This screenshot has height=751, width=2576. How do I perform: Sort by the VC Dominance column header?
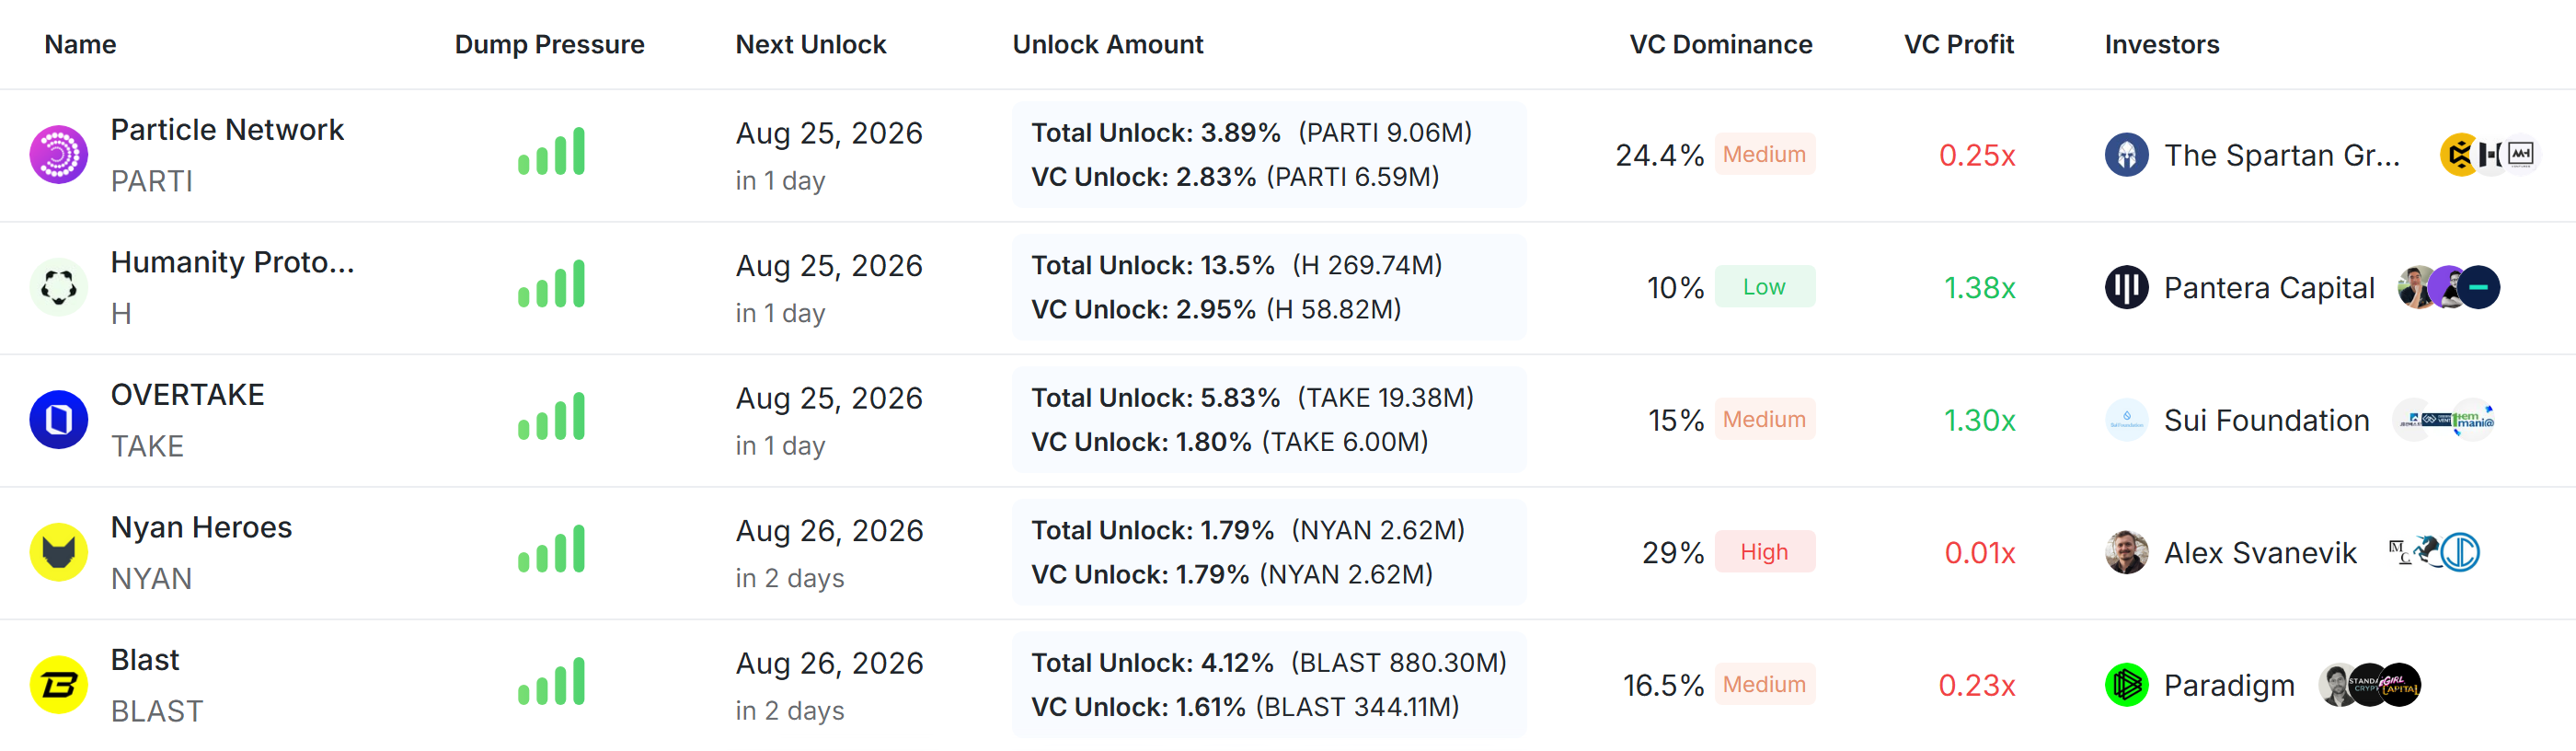pos(1720,44)
